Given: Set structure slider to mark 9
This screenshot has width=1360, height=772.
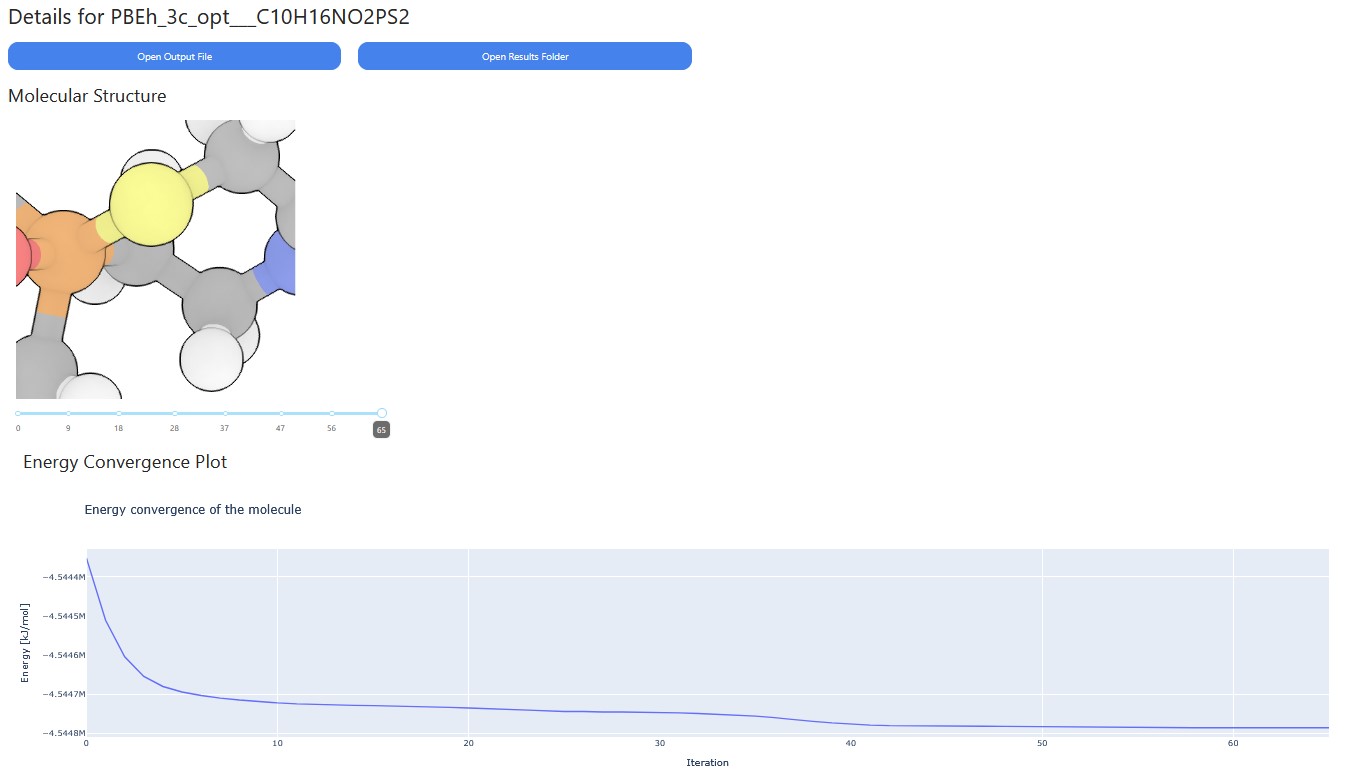Looking at the screenshot, I should tap(68, 413).
